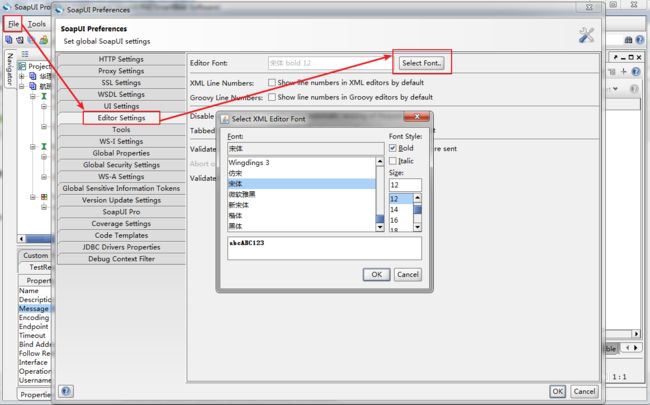The width and height of the screenshot is (650, 405).
Task: Click the first blue documents toolbar icon
Action: [x=9, y=40]
